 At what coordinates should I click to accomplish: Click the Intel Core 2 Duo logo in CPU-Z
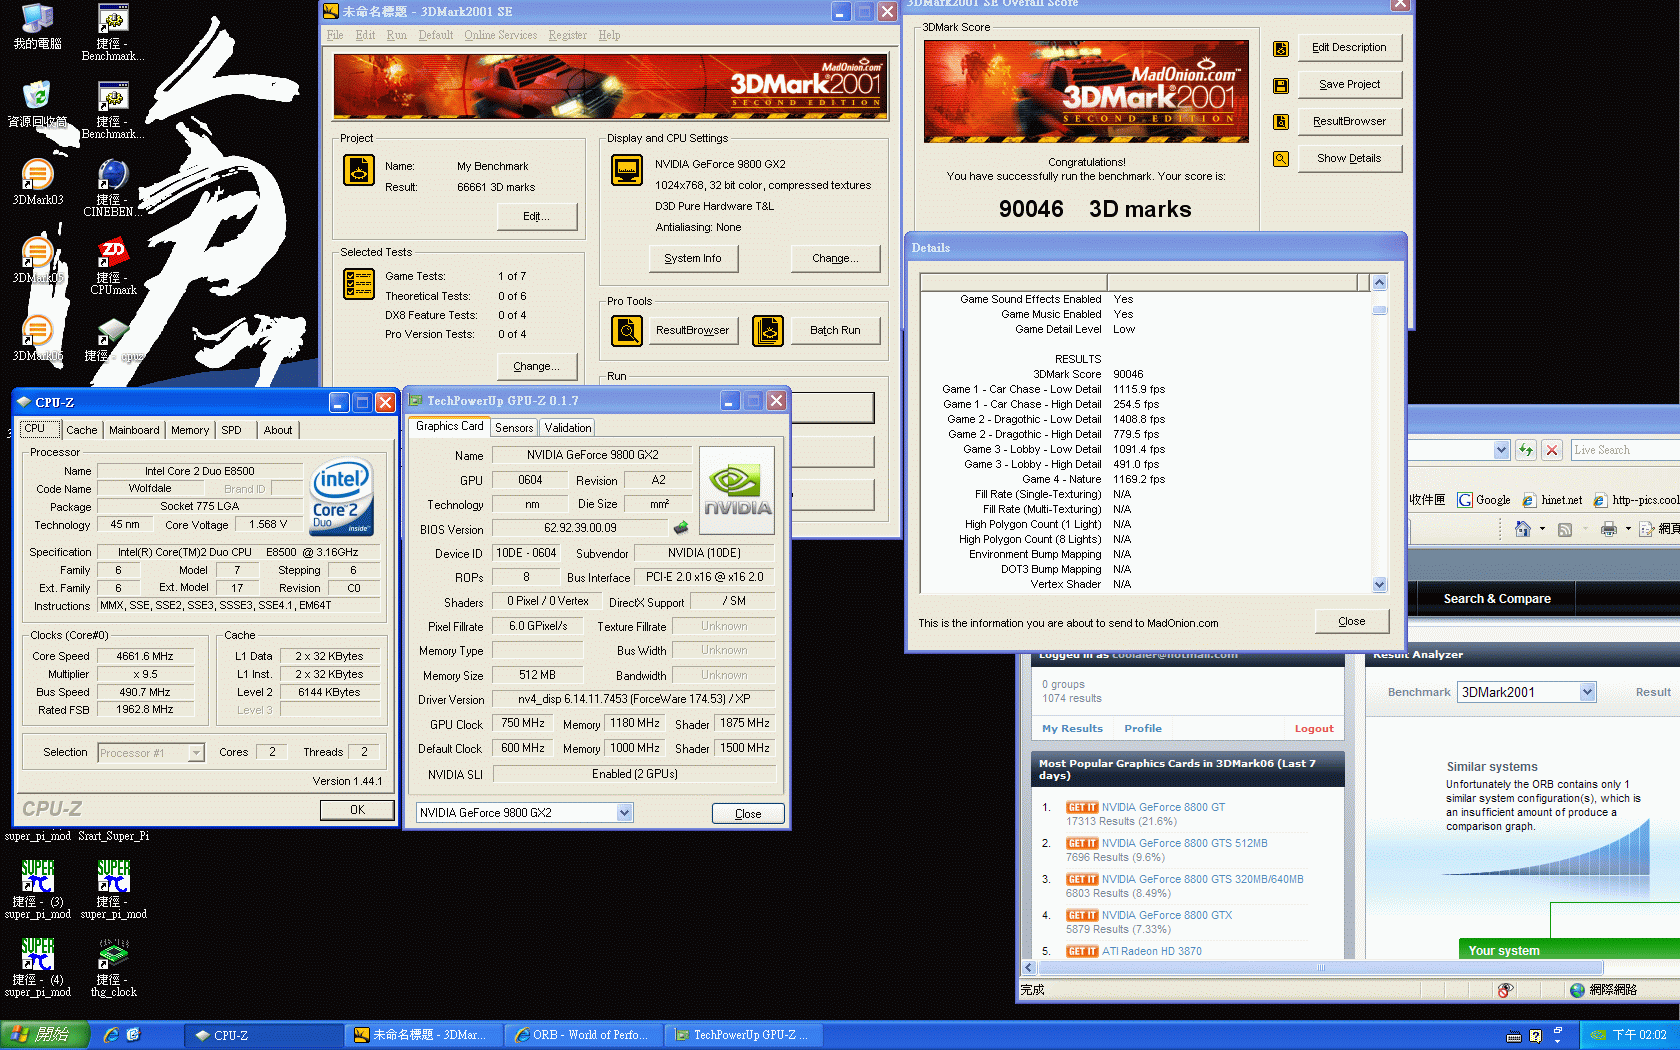(341, 496)
